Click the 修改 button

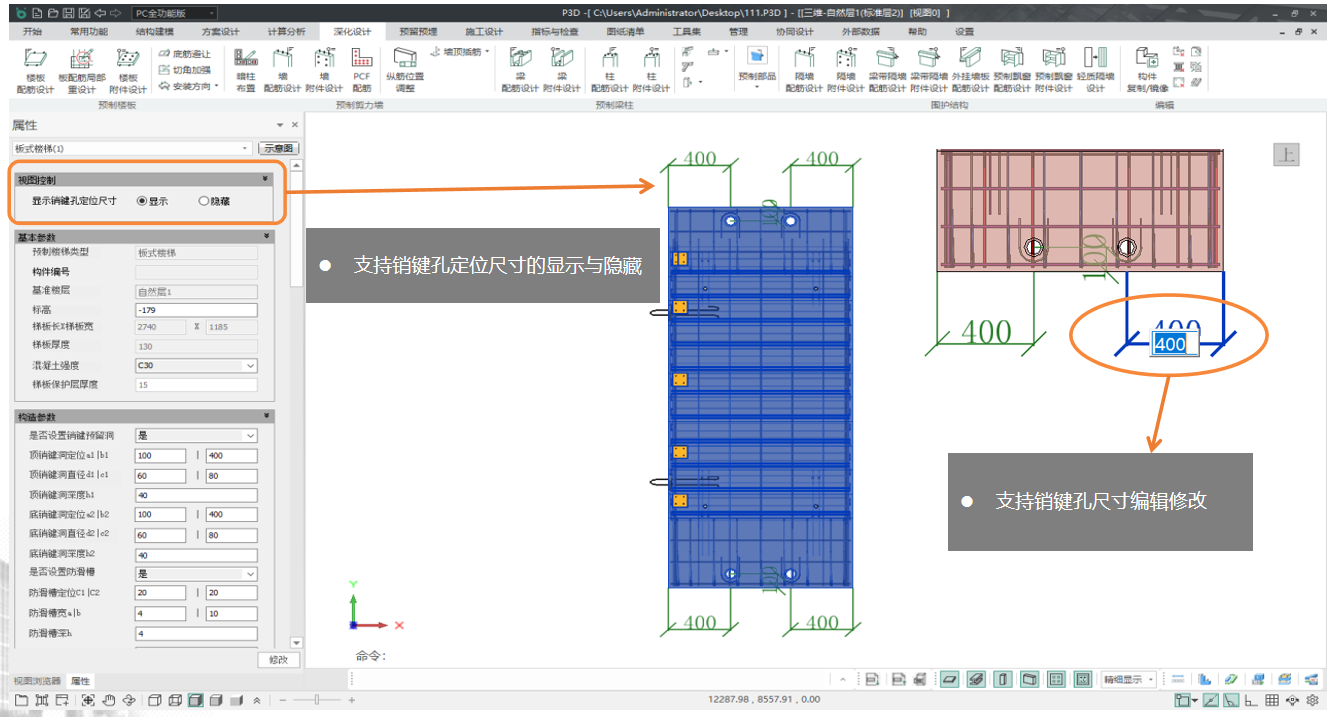(x=279, y=660)
